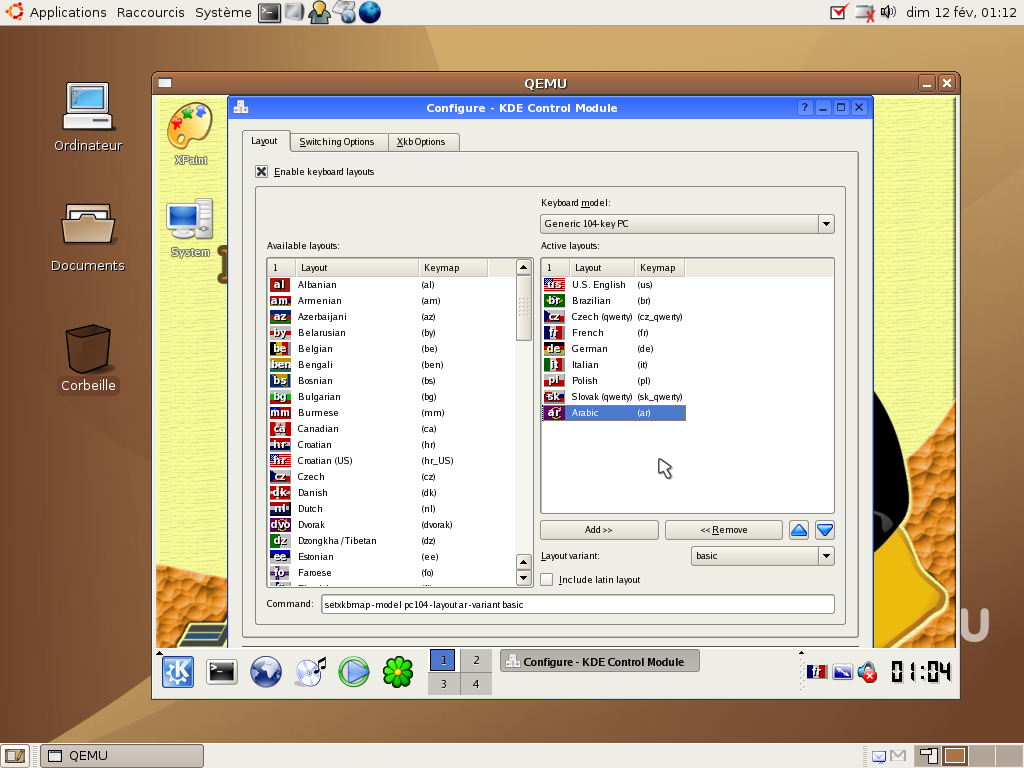
Task: Click the << Remove button
Action: click(724, 530)
